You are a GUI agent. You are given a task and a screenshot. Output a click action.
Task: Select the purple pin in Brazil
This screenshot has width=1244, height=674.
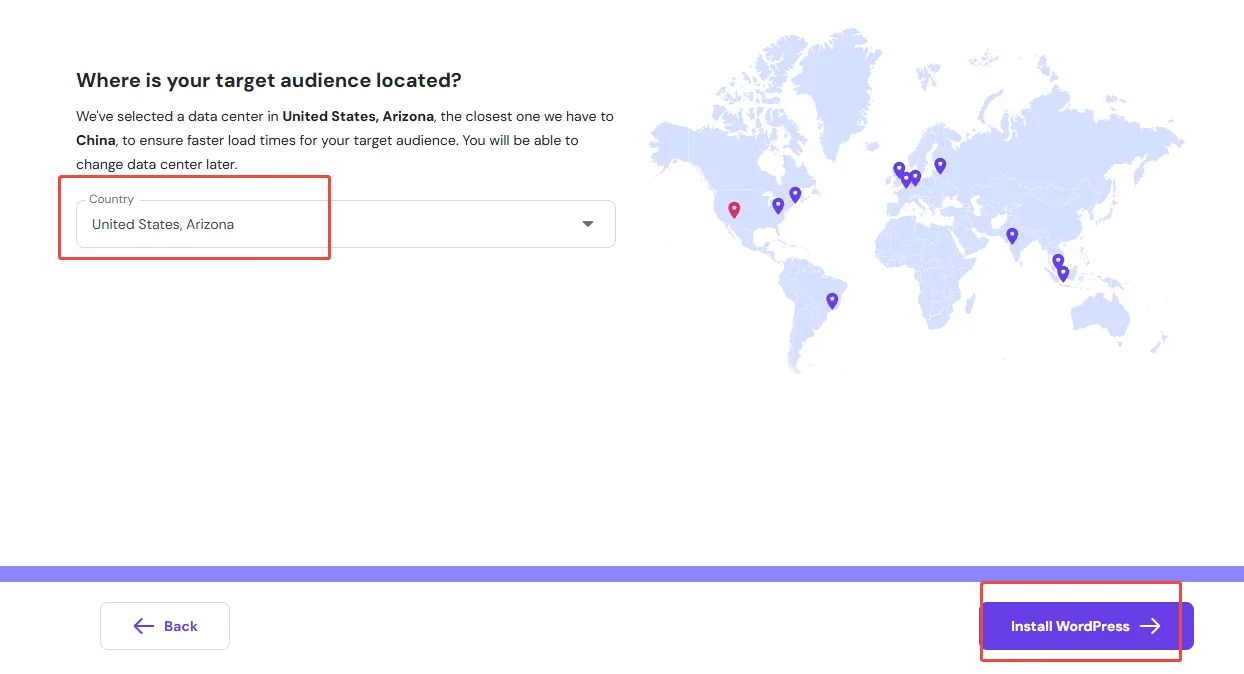(832, 300)
